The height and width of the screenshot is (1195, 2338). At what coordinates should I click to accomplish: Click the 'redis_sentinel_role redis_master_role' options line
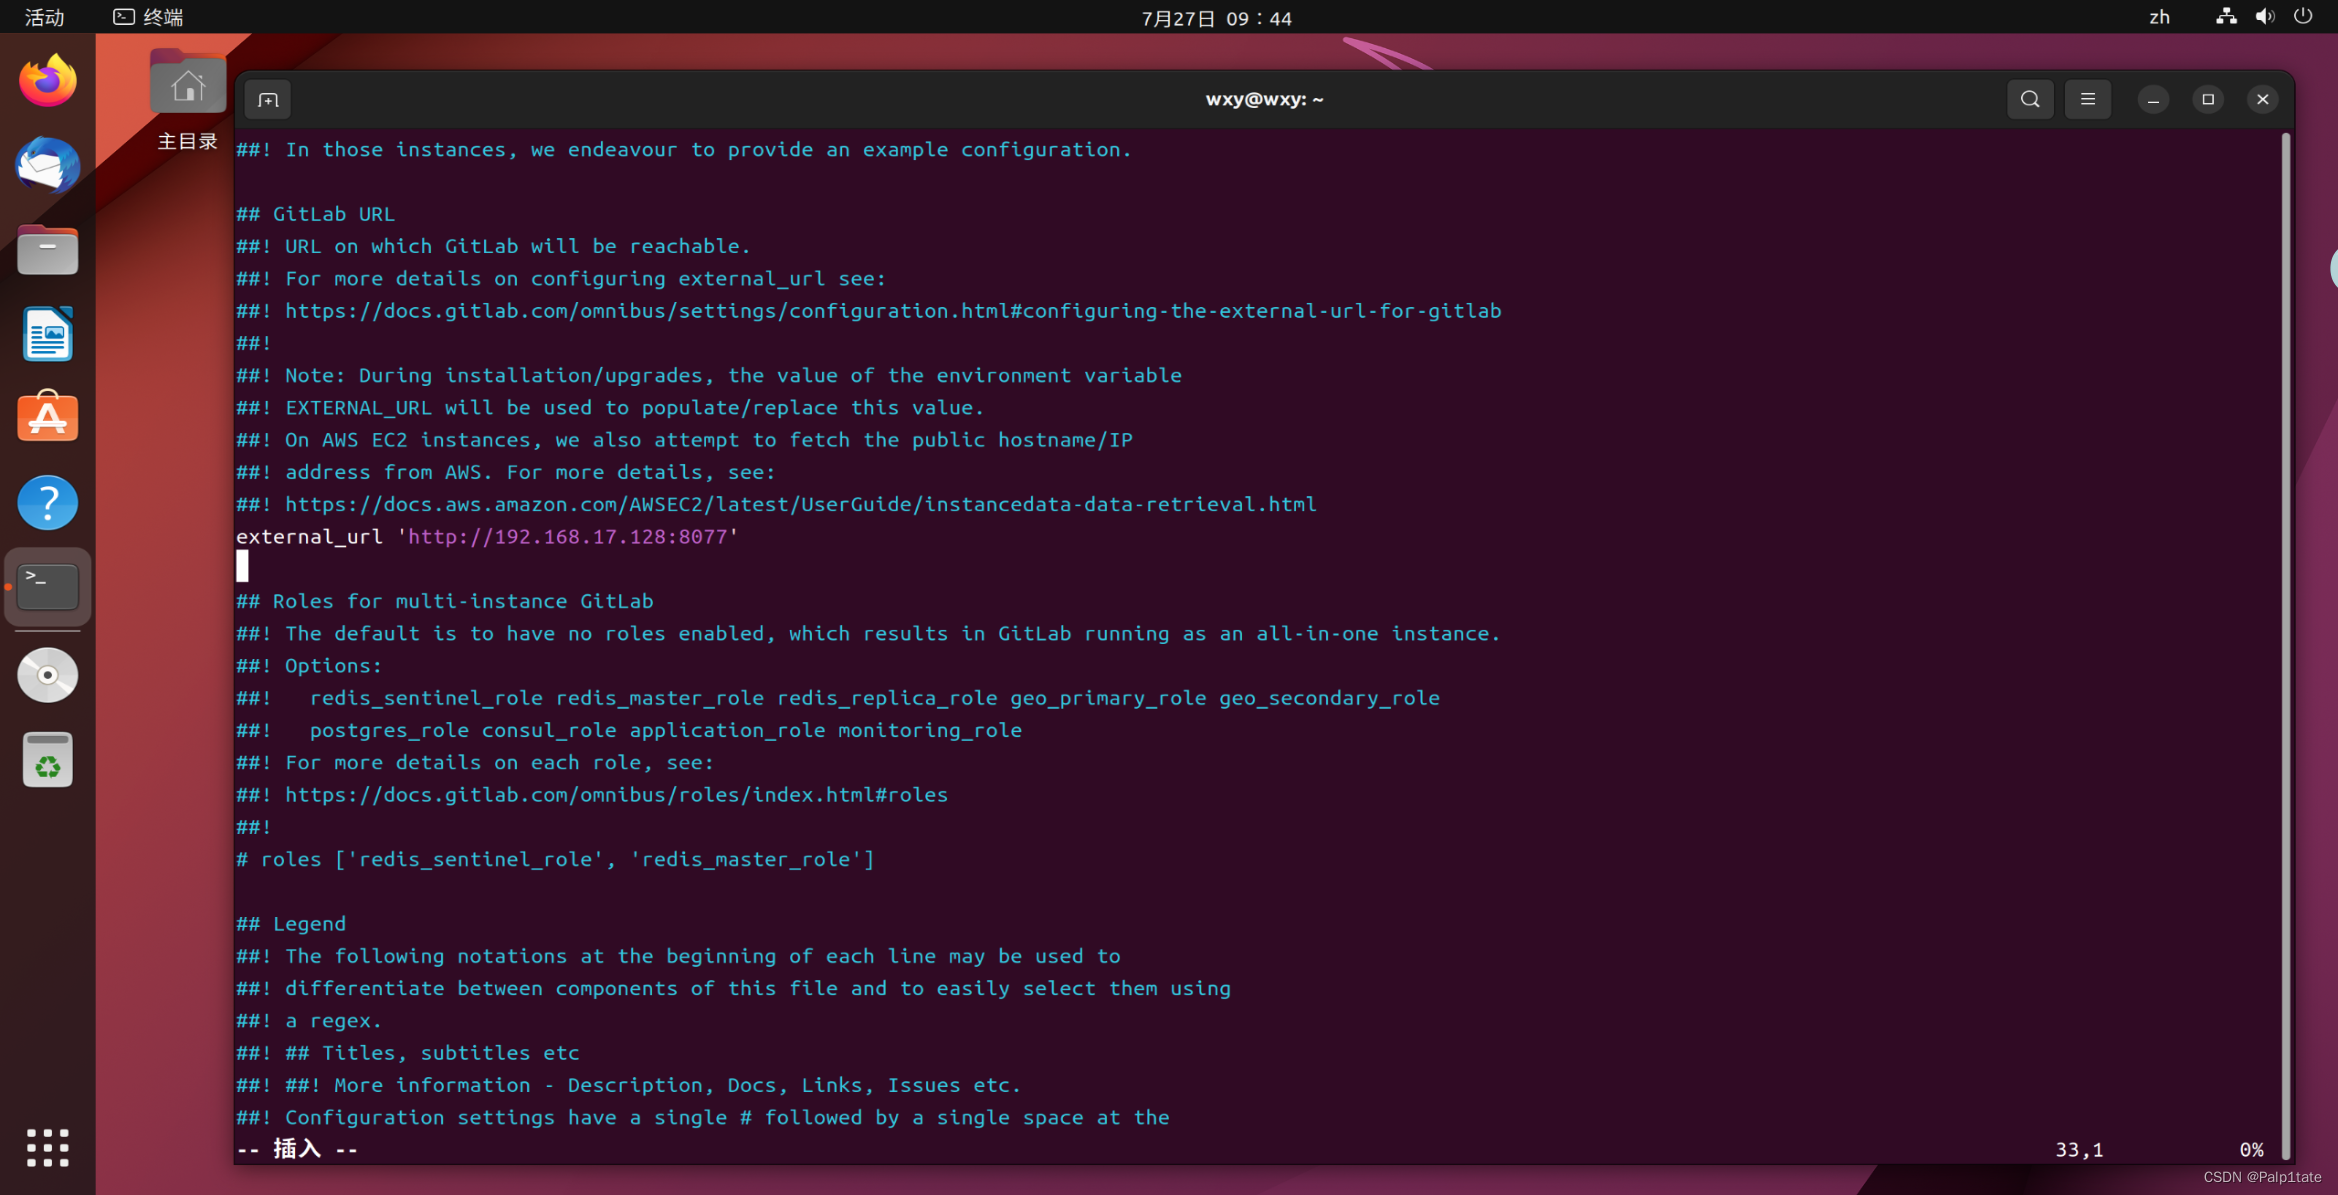[838, 698]
